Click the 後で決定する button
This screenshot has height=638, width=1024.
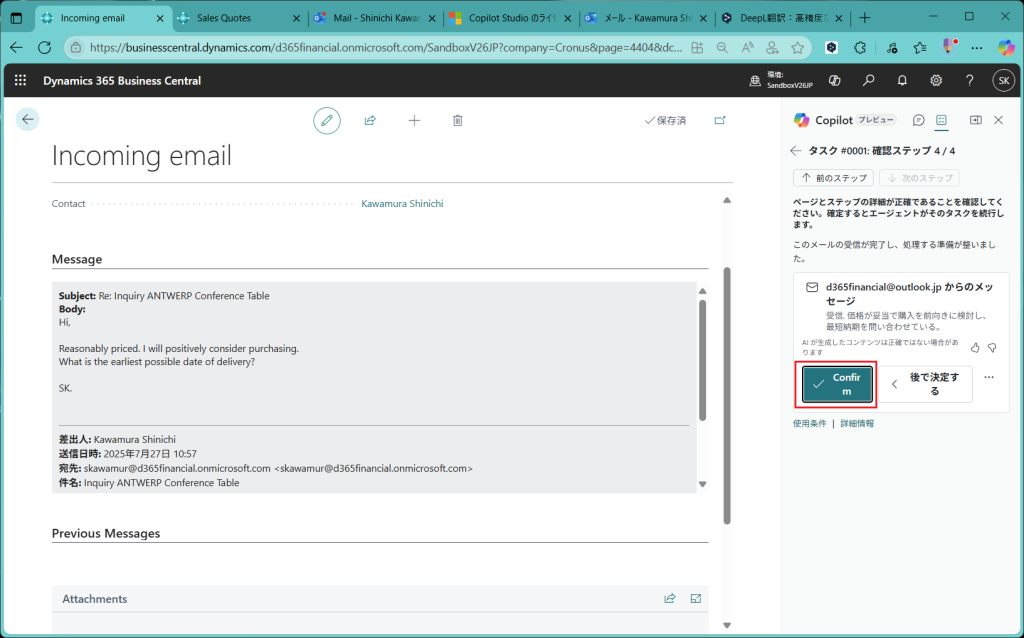[x=925, y=384]
